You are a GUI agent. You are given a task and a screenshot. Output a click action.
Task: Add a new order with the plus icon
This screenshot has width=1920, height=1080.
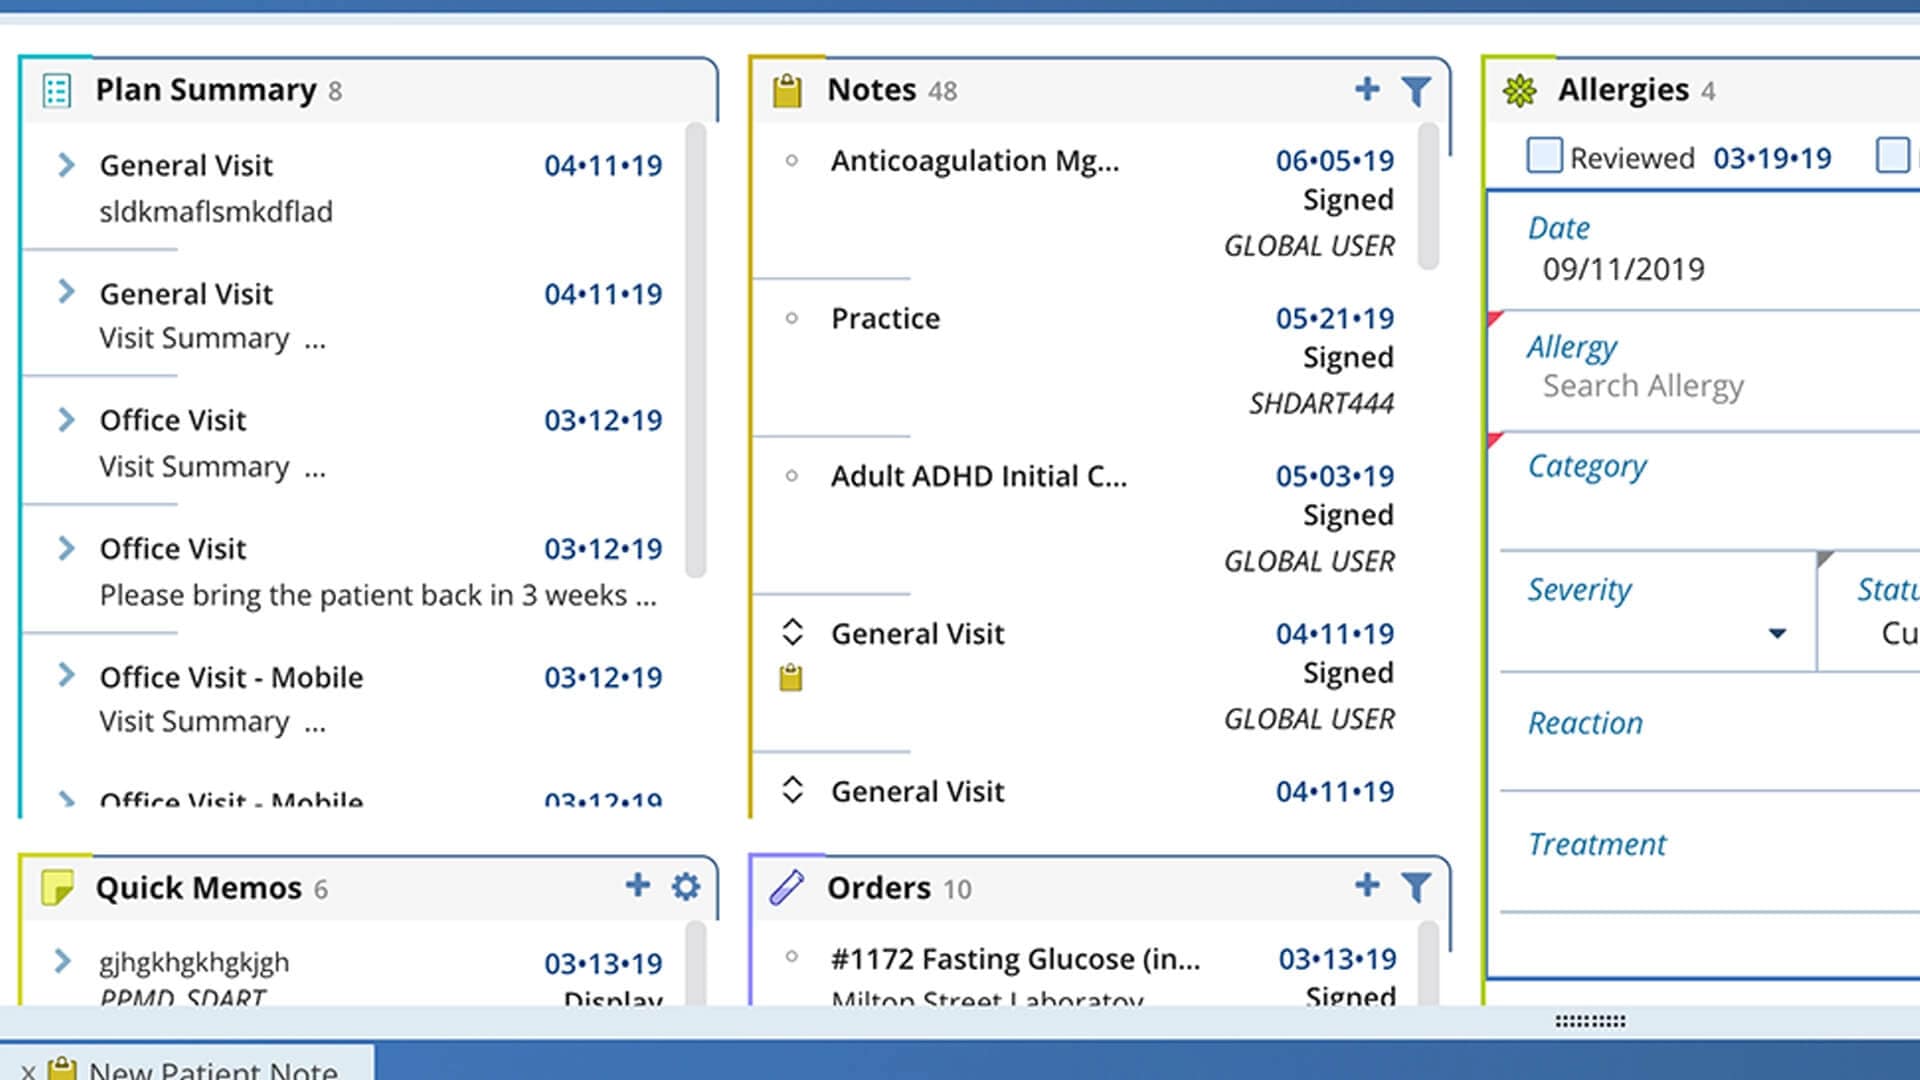[x=1366, y=886]
